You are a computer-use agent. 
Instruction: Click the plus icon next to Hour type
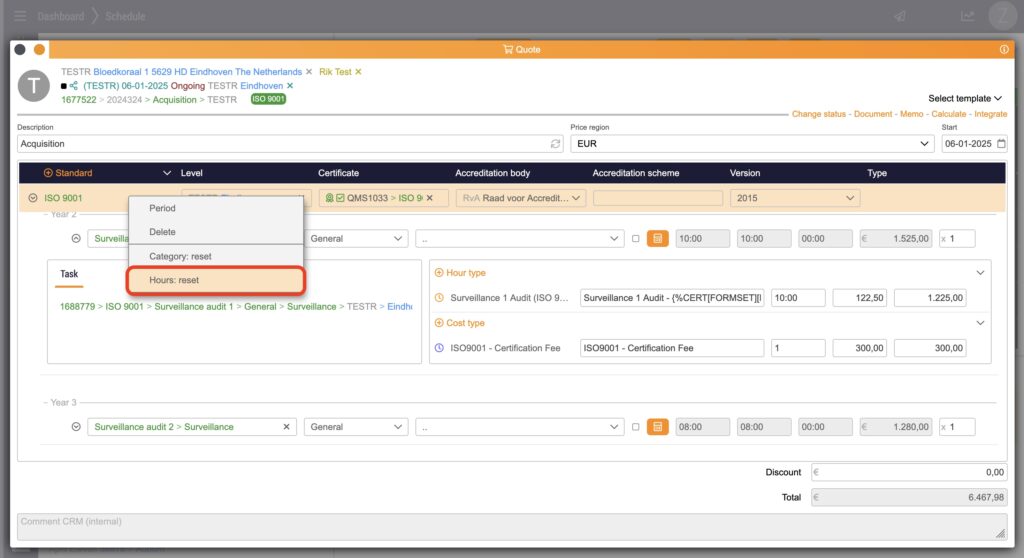439,273
